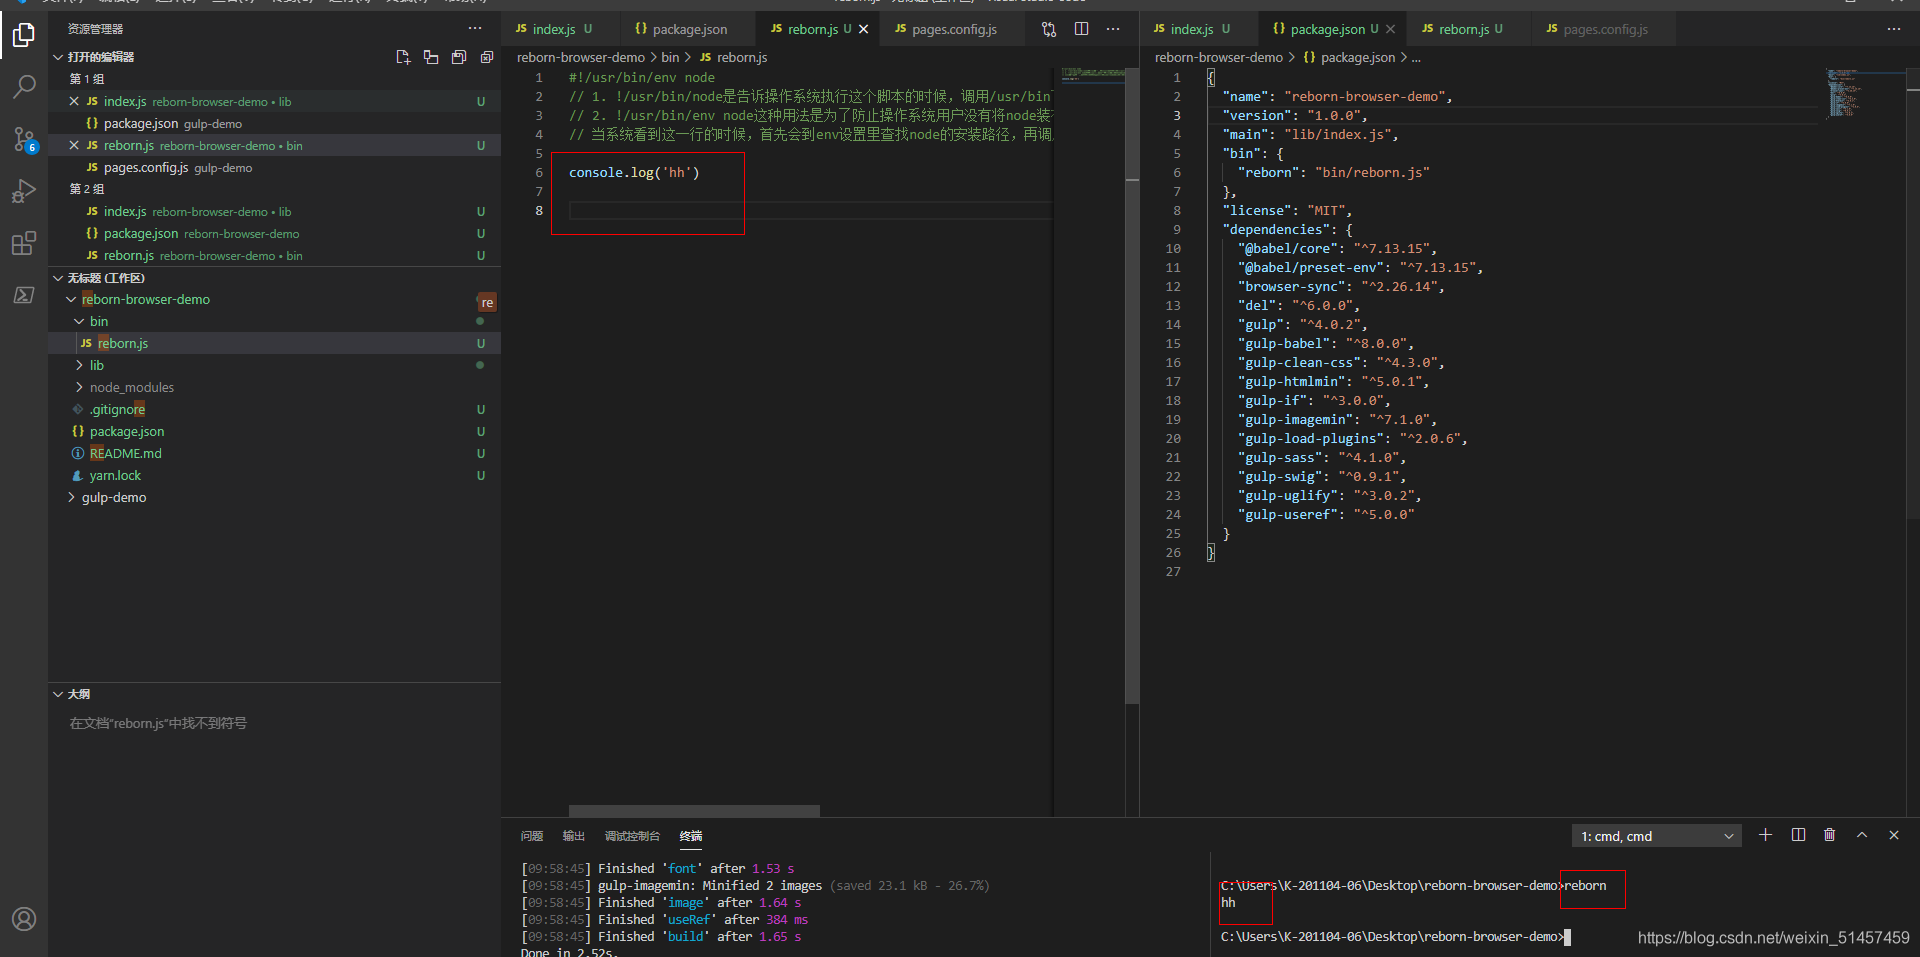Close reborn.js in open editors group 1

coord(74,145)
